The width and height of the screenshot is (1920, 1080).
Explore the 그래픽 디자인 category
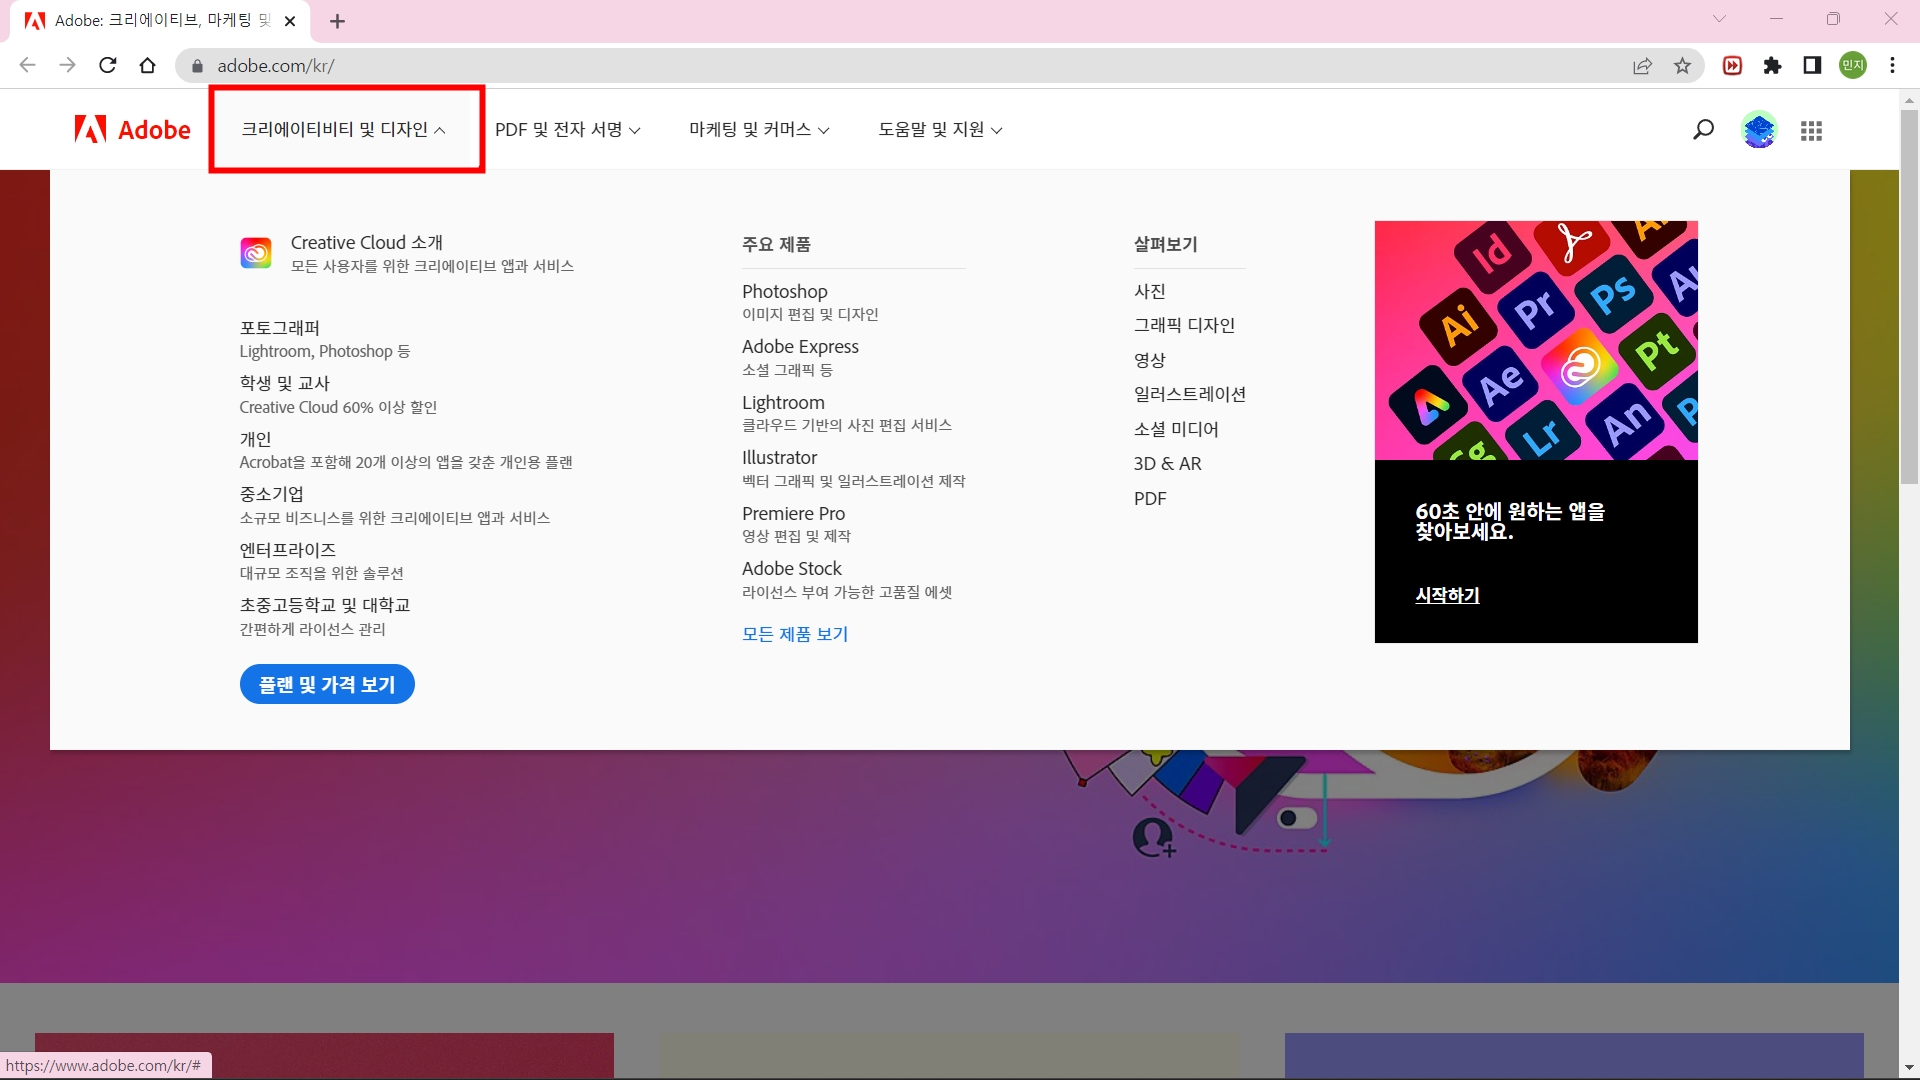1184,325
